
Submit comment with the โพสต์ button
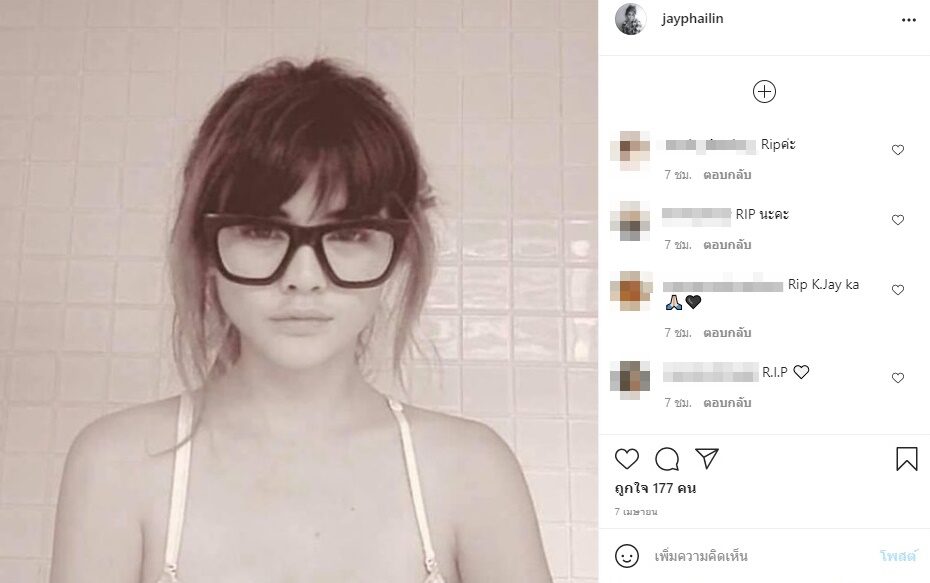point(898,556)
